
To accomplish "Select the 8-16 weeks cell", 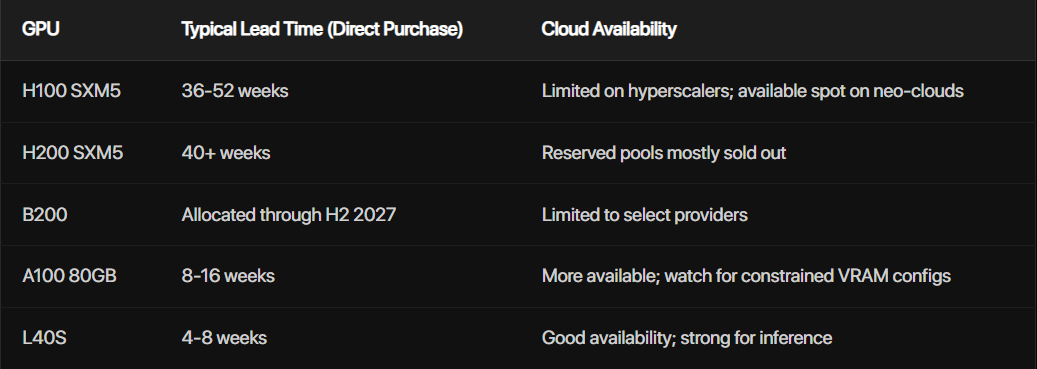I will pos(228,276).
